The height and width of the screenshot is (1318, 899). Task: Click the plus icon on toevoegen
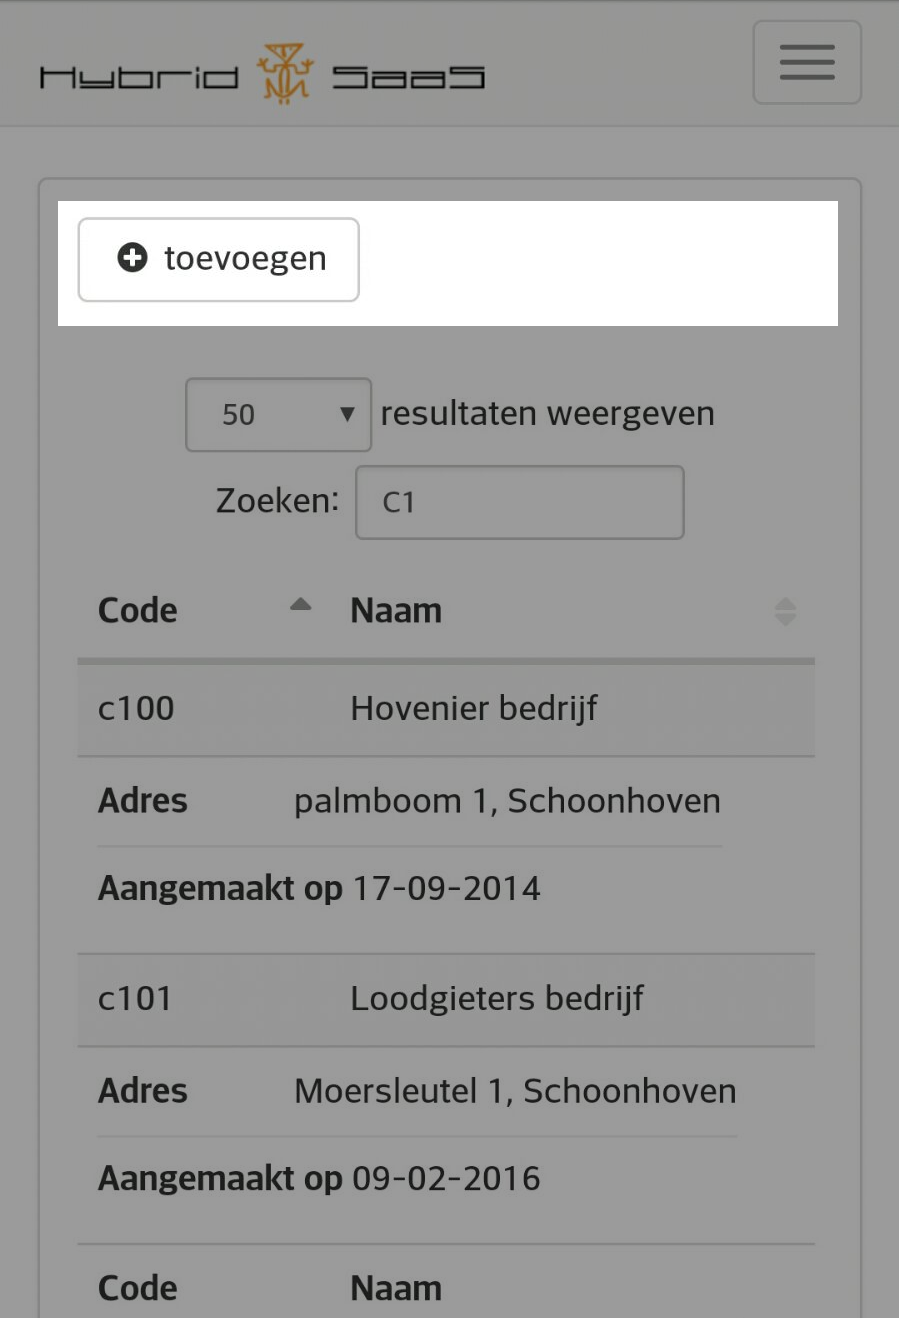pyautogui.click(x=132, y=258)
